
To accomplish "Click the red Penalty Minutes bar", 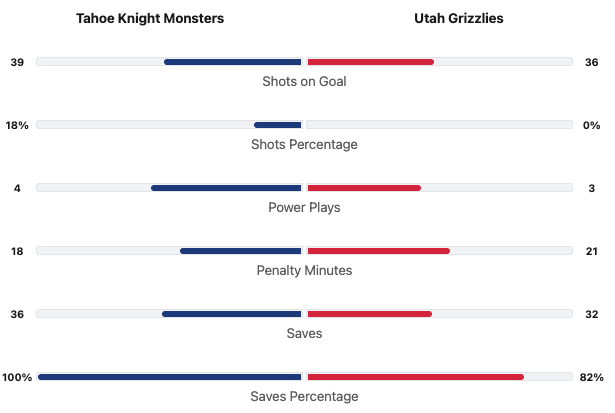I will (378, 251).
